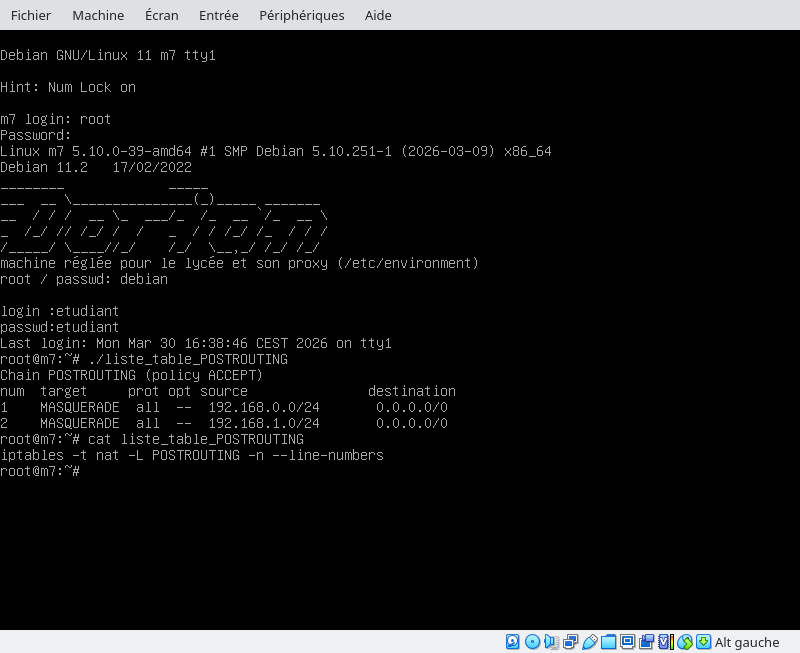Click the USB devices status icon

tap(589, 642)
